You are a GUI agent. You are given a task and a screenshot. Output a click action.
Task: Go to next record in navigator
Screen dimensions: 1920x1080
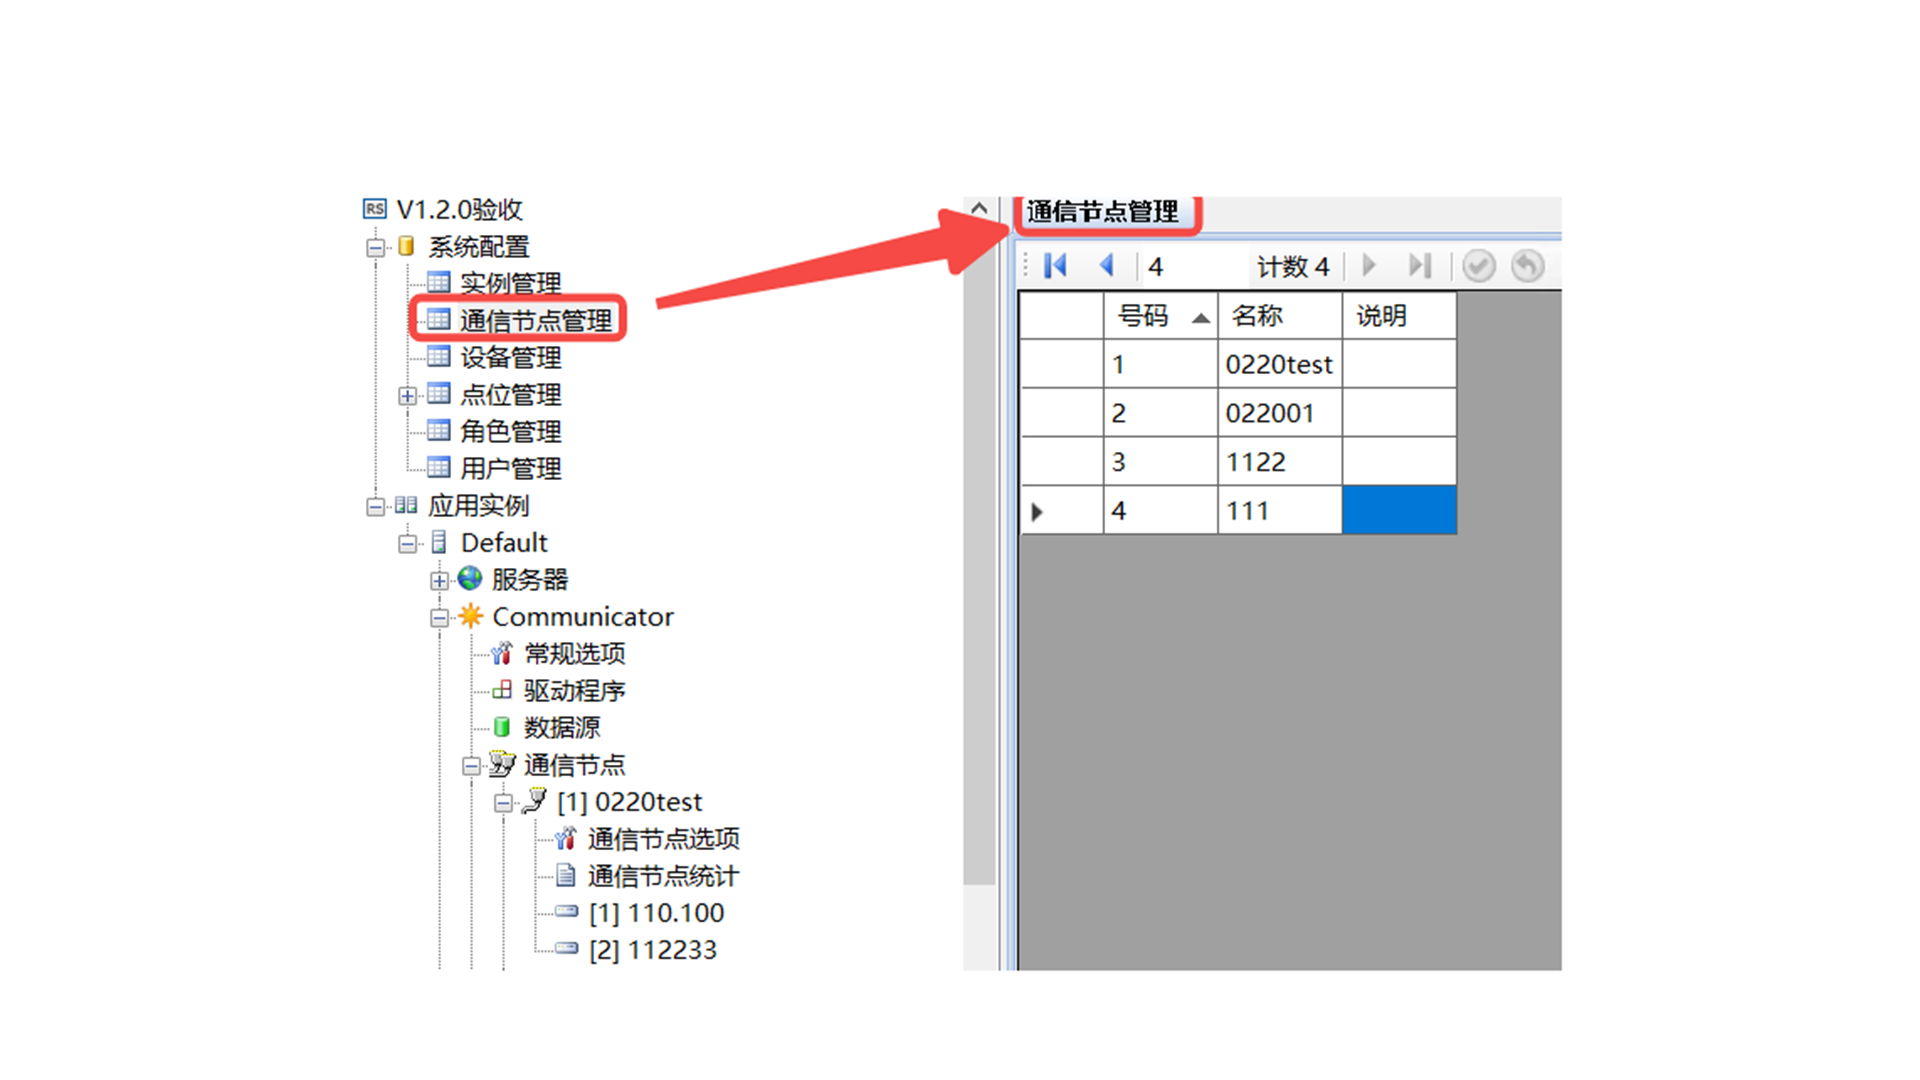click(1370, 266)
